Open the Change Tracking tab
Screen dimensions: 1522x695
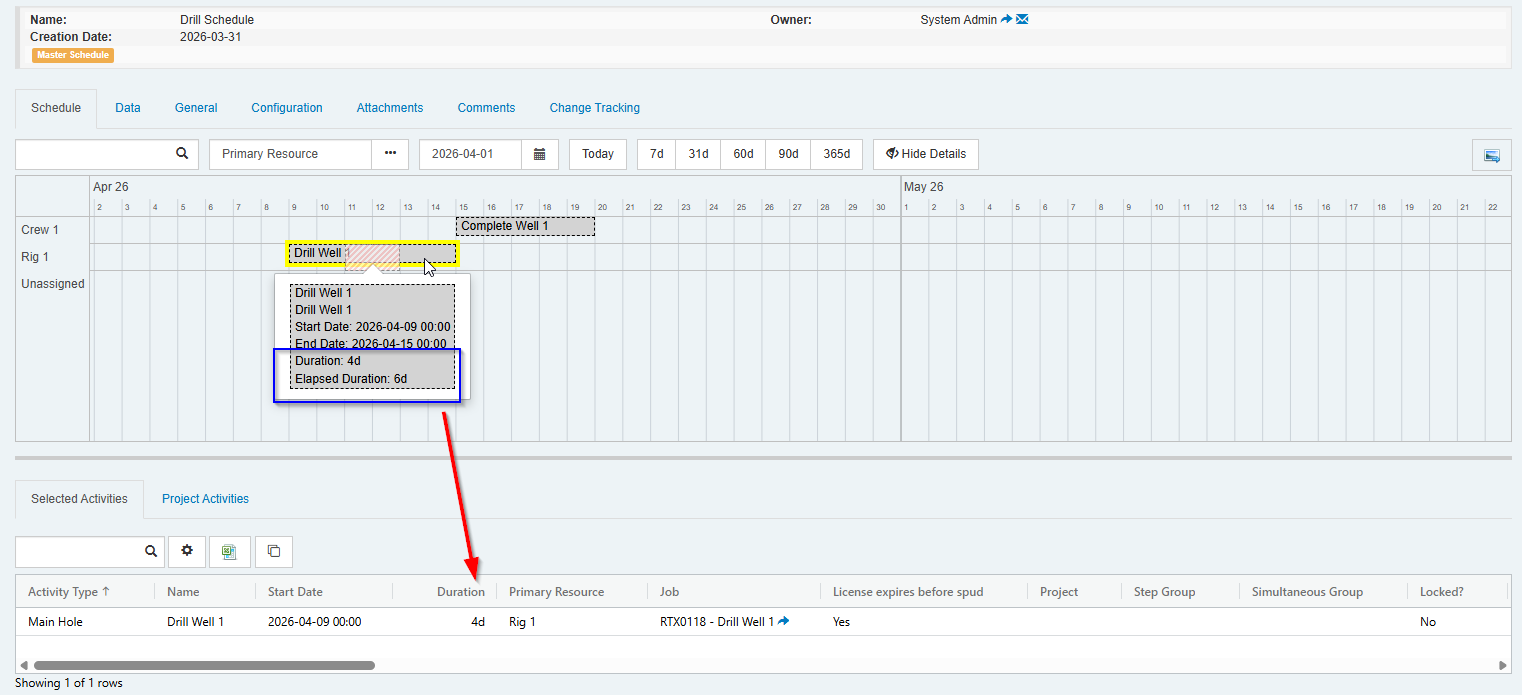point(594,108)
